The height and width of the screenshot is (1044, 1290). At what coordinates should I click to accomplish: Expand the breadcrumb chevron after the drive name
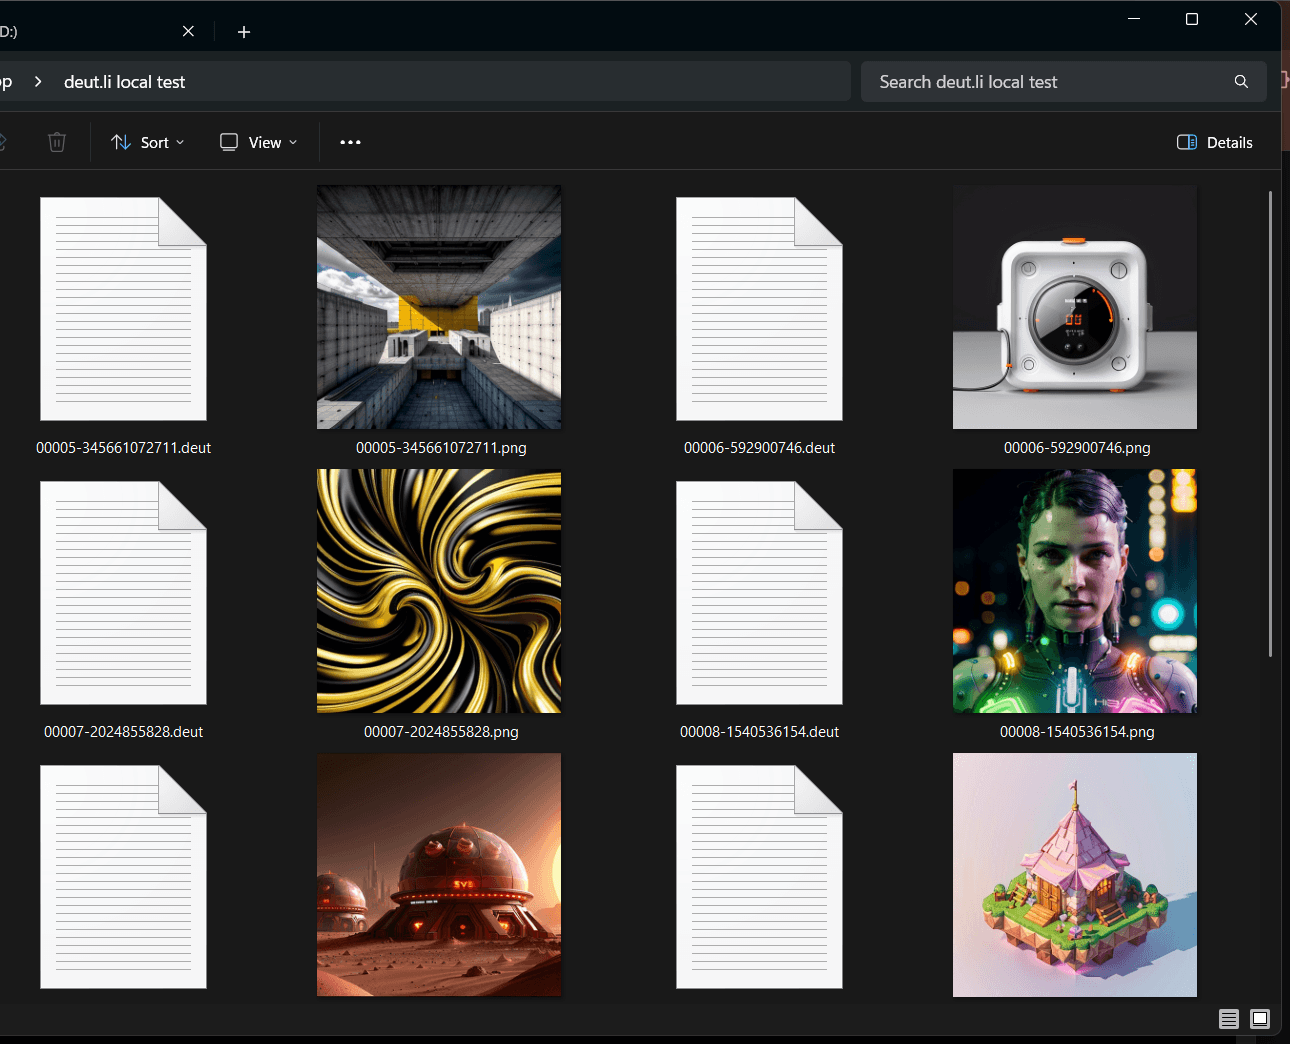pos(37,81)
